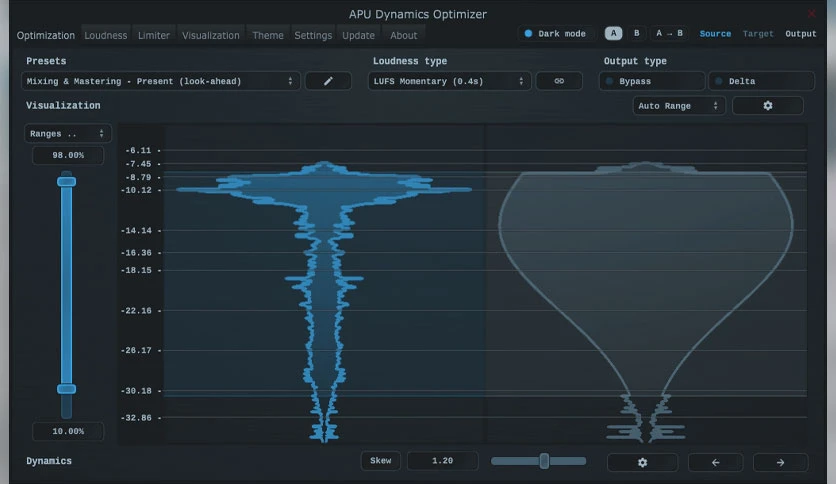Show the Source view
This screenshot has width=836, height=484.
pyautogui.click(x=715, y=34)
